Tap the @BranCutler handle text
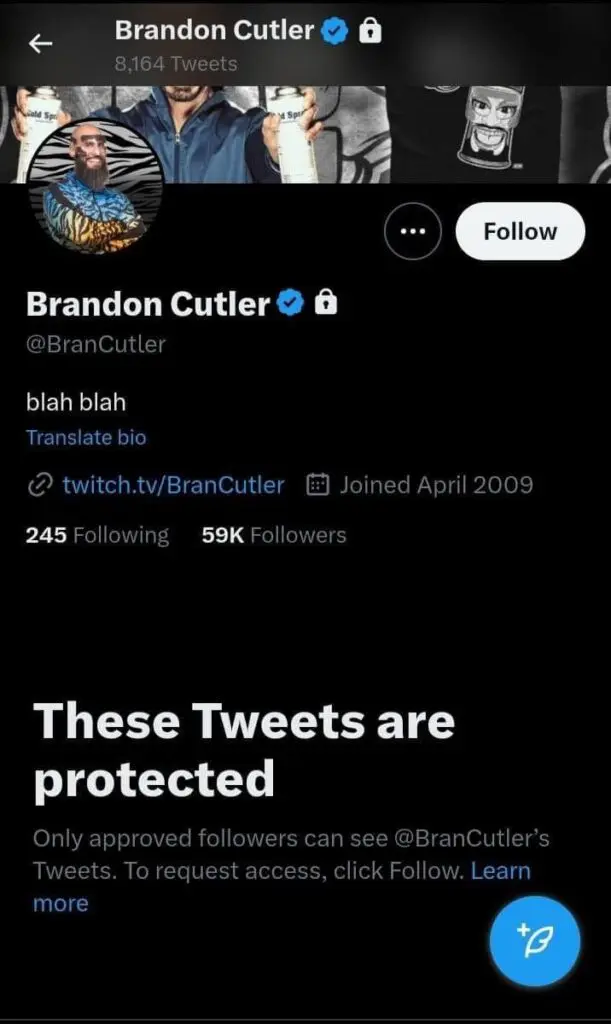The width and height of the screenshot is (611, 1024). tap(96, 345)
